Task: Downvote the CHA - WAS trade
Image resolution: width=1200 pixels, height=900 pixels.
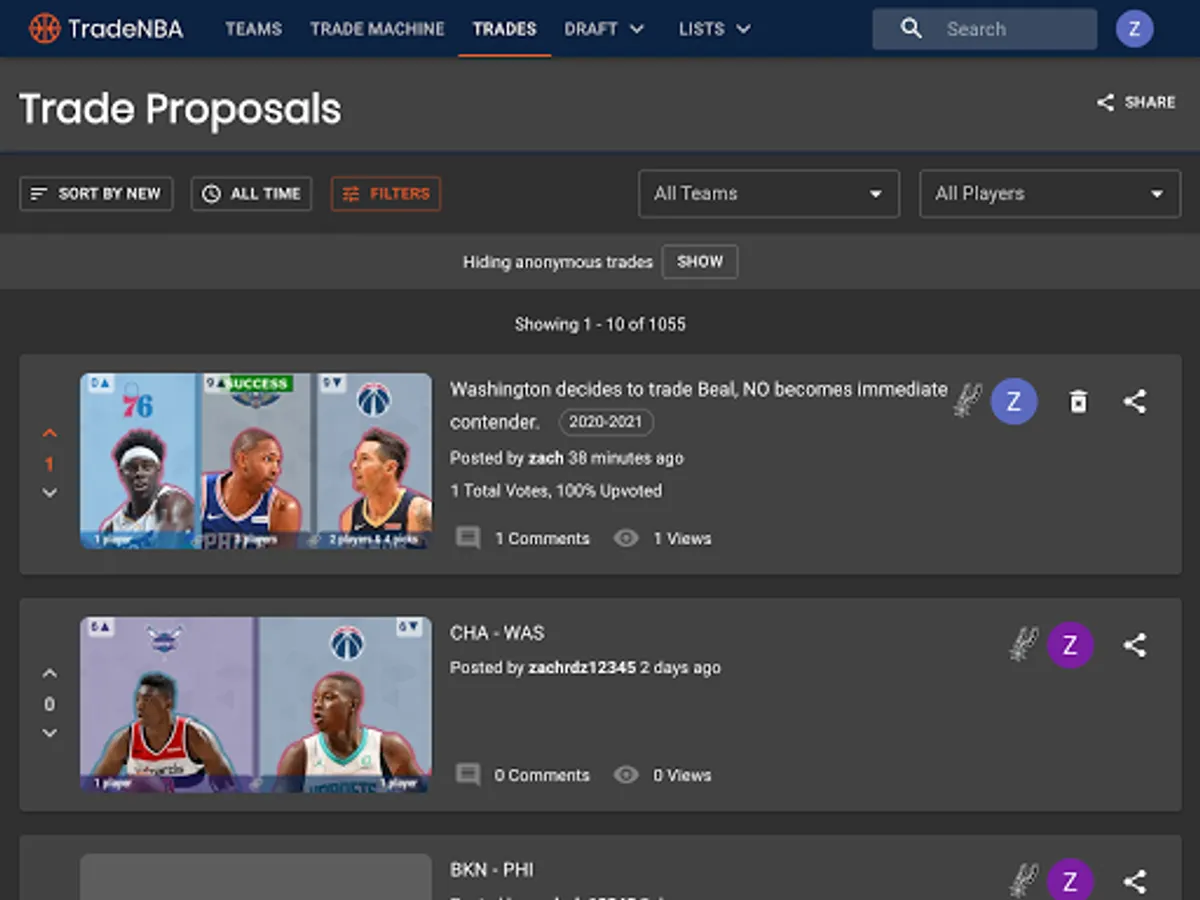Action: [x=49, y=732]
